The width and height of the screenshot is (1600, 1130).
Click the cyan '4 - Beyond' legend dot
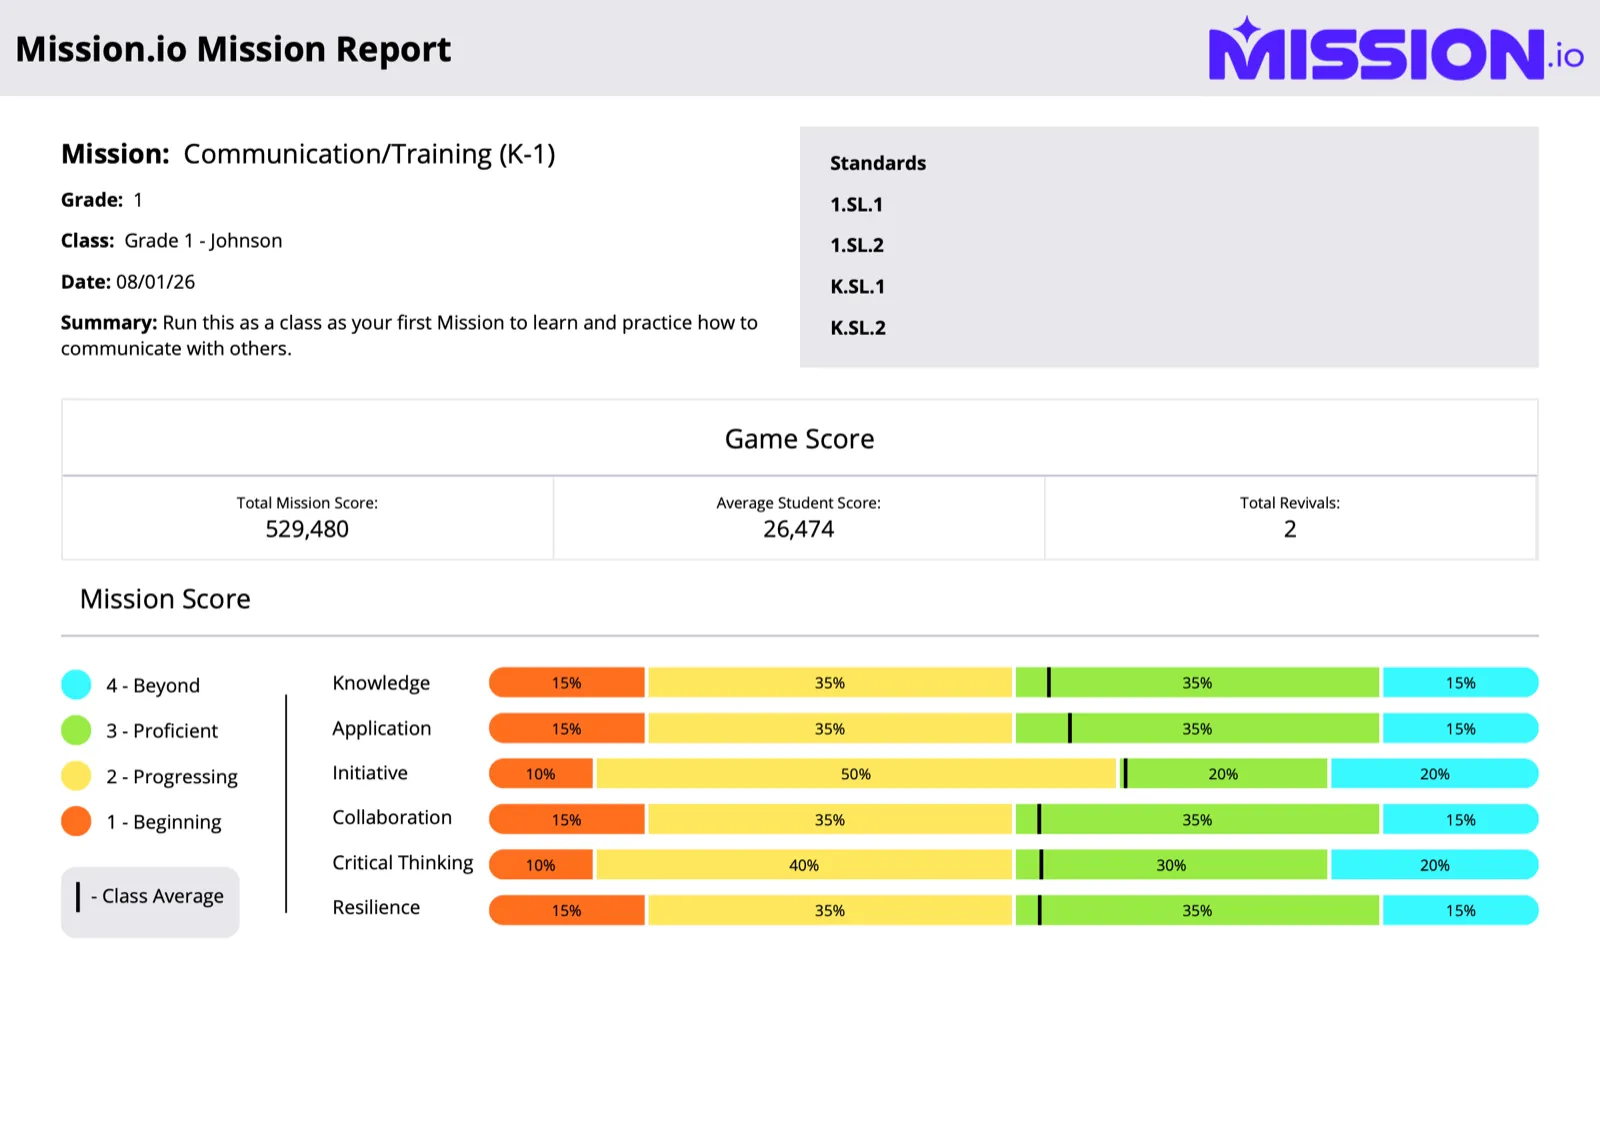(x=76, y=685)
